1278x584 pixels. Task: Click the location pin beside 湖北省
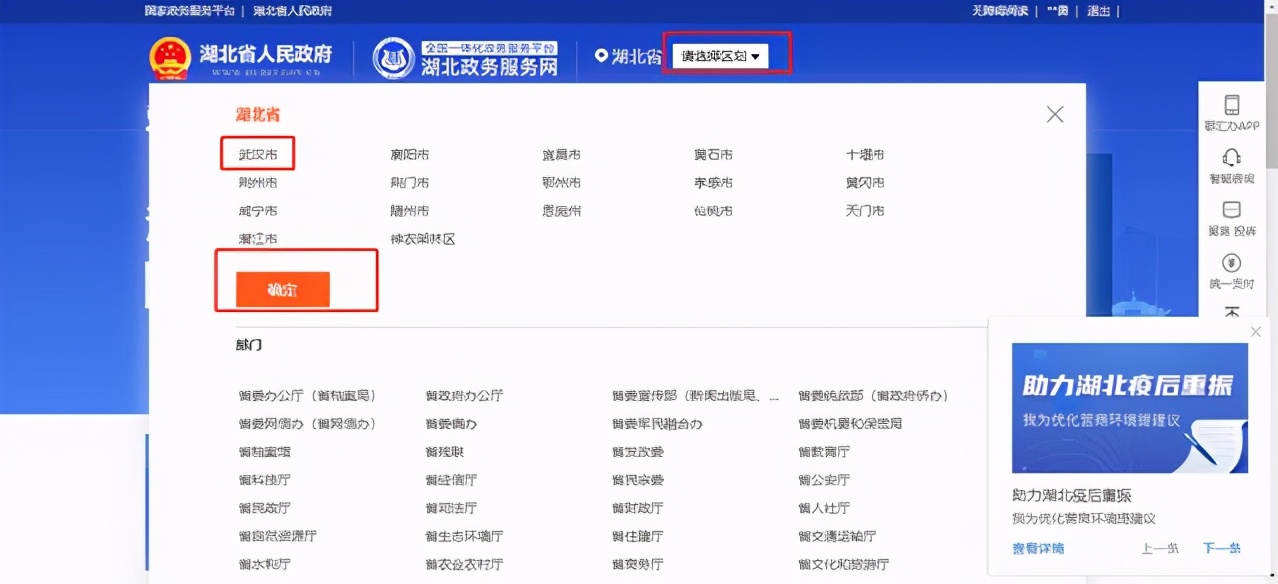[601, 56]
